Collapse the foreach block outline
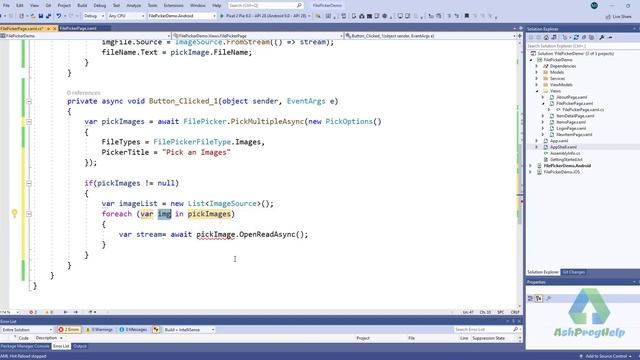The width and height of the screenshot is (640, 360). [x=29, y=214]
